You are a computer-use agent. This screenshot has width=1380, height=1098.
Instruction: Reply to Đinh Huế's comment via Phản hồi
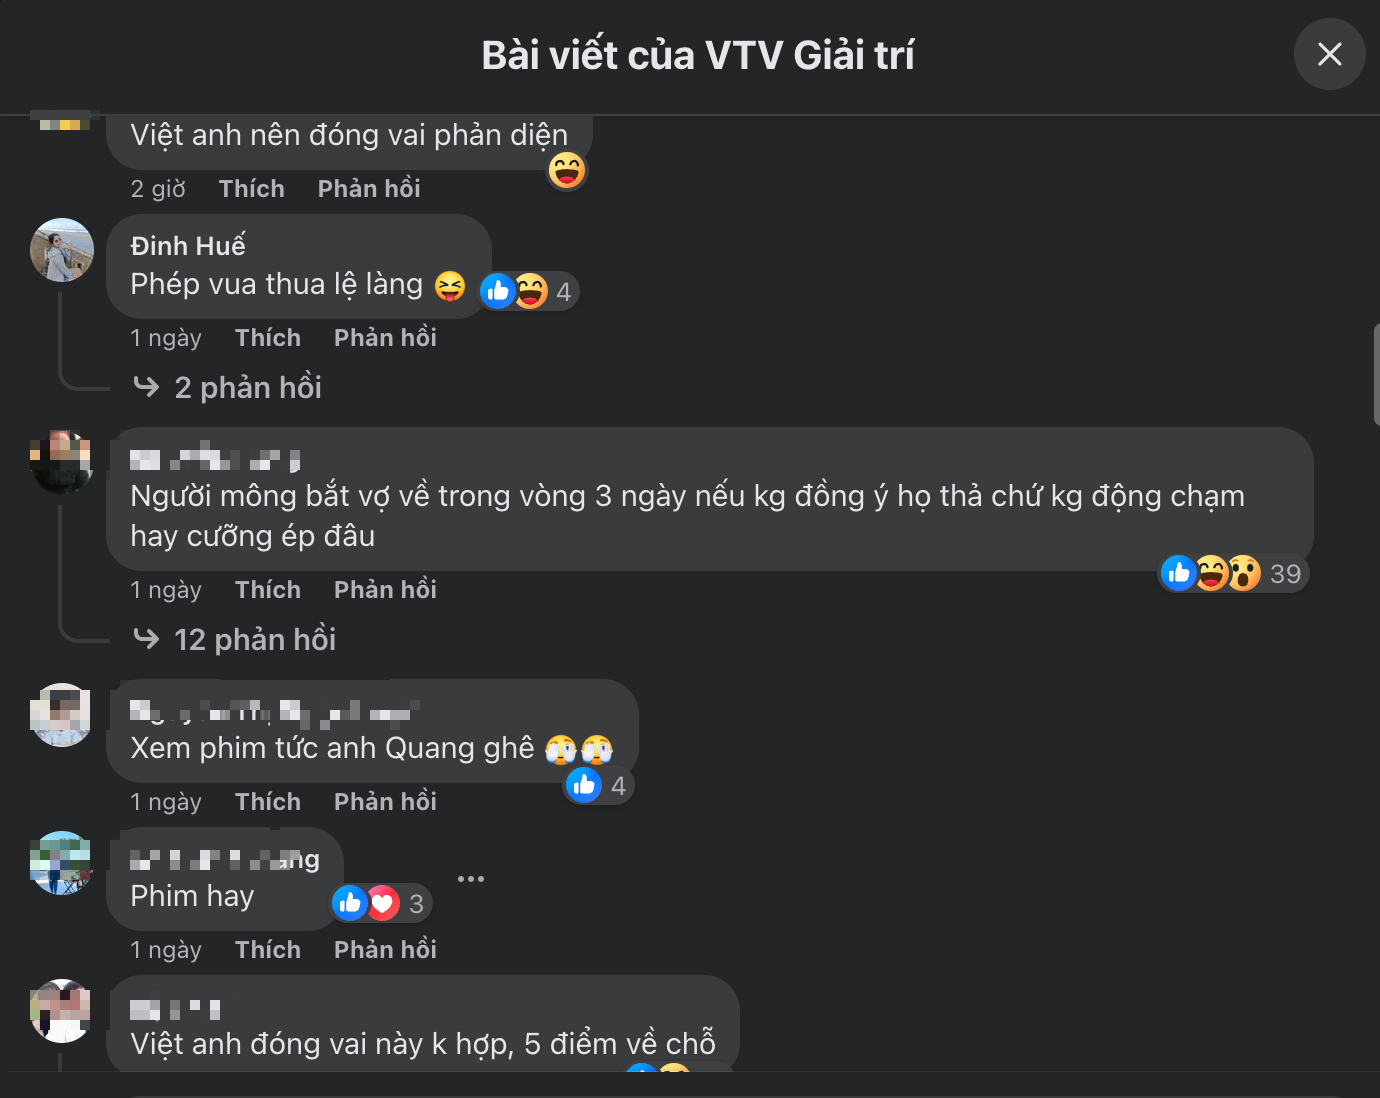click(x=385, y=338)
